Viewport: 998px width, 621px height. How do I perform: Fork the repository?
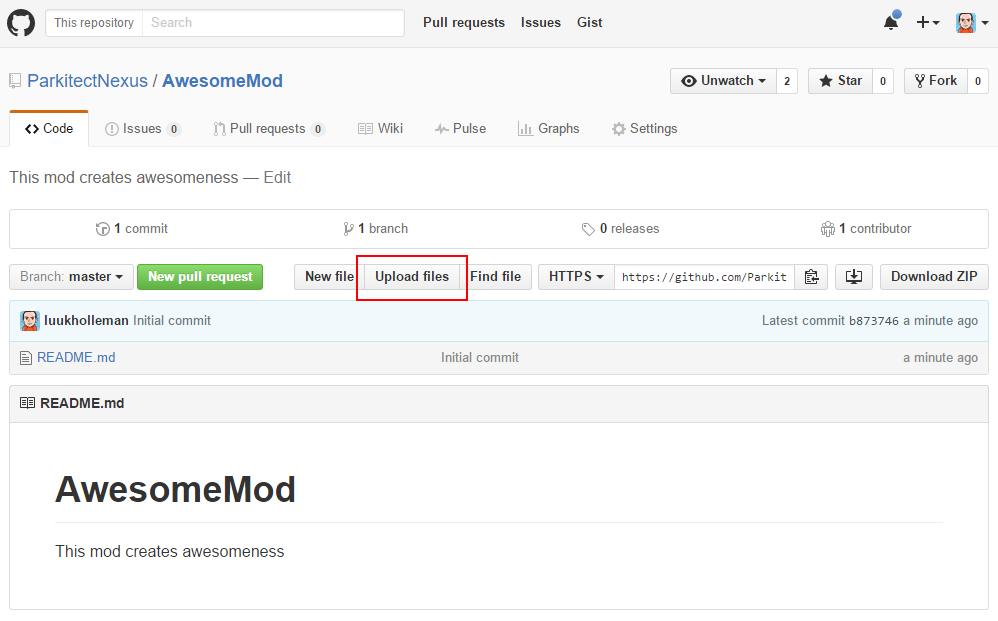[x=936, y=81]
